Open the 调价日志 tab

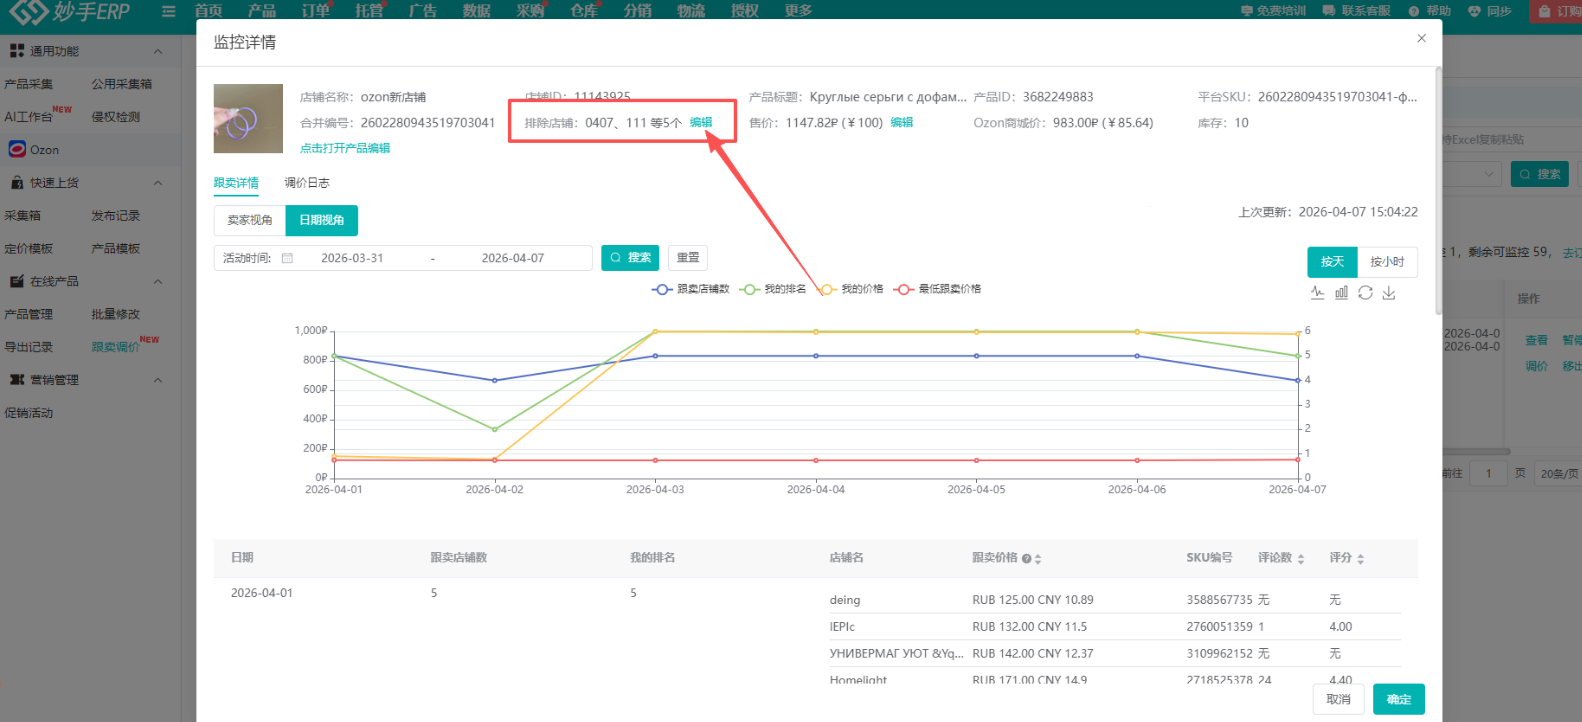[307, 183]
